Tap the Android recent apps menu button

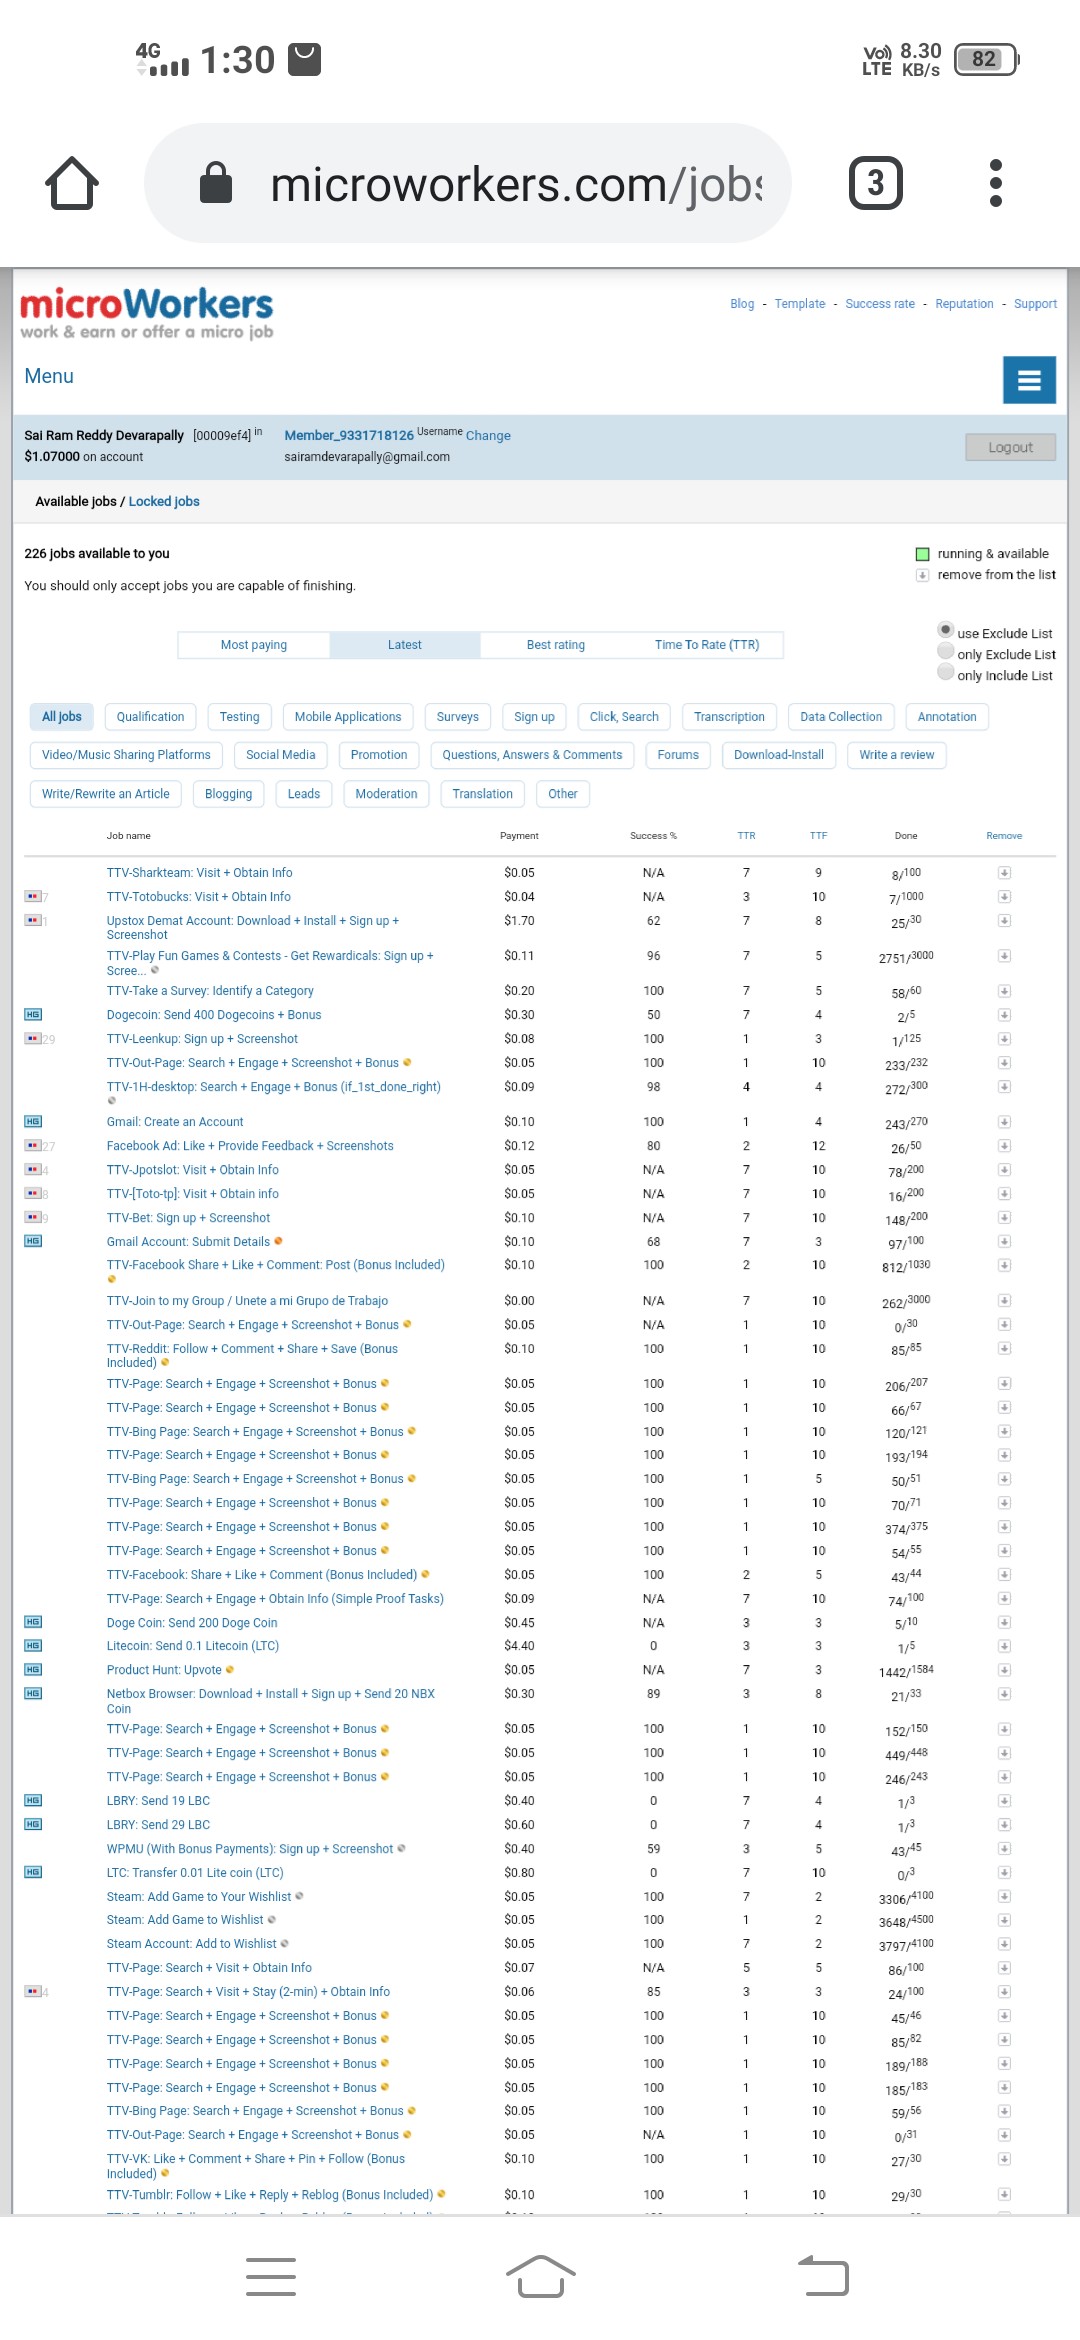coord(270,2277)
